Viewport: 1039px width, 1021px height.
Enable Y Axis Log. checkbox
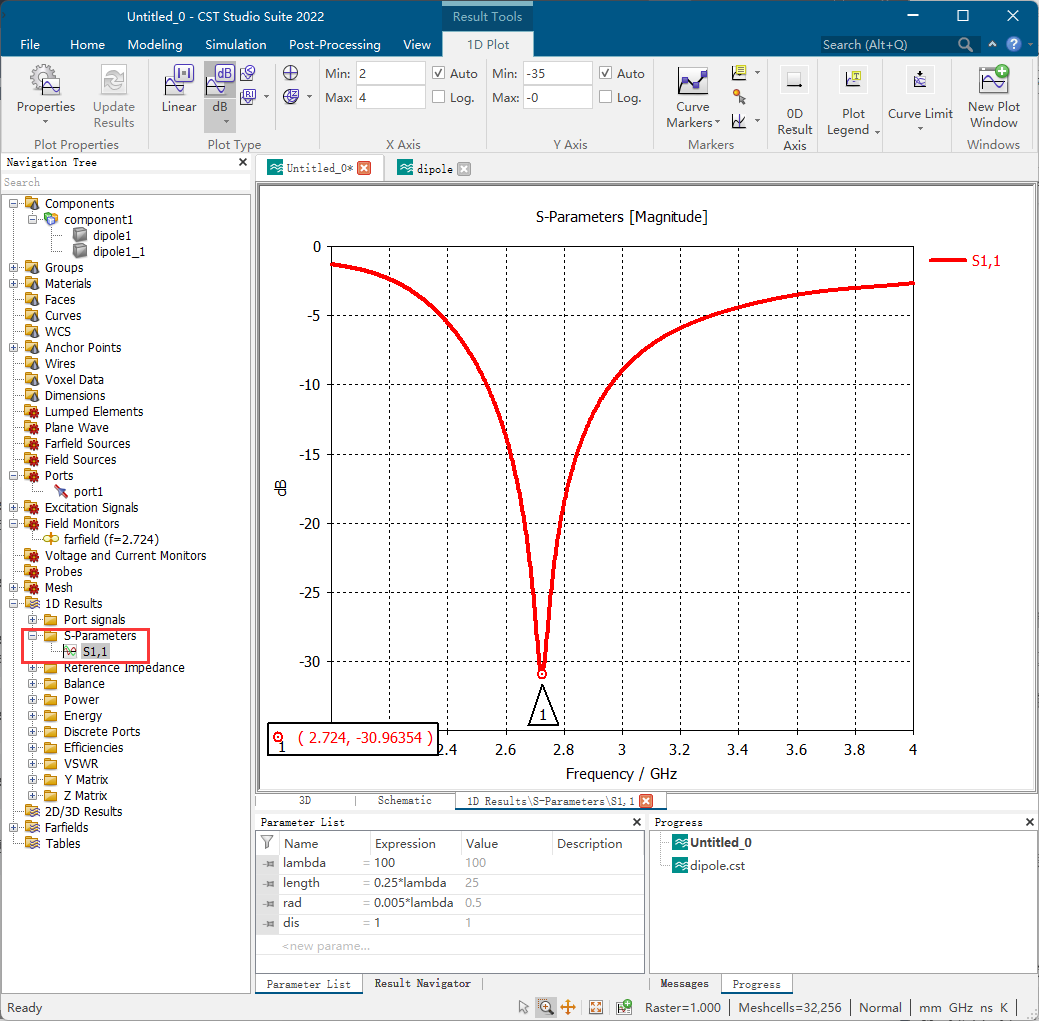click(605, 97)
